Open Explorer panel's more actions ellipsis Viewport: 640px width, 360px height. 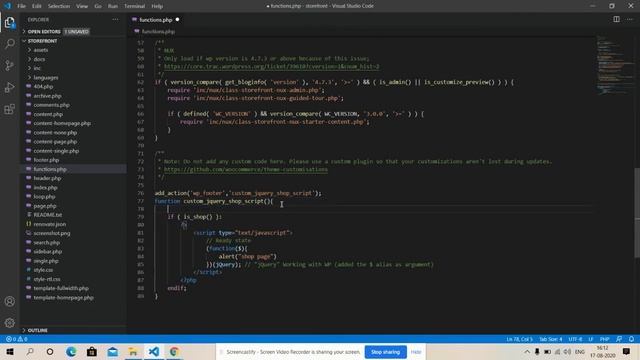click(116, 19)
